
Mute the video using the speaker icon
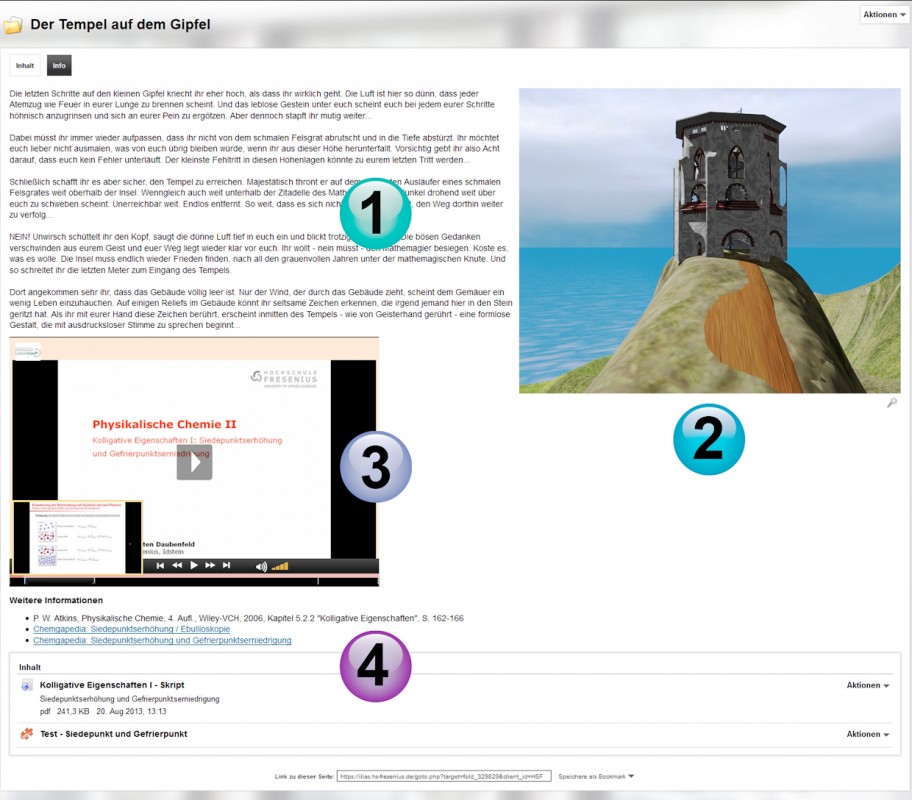(x=261, y=566)
